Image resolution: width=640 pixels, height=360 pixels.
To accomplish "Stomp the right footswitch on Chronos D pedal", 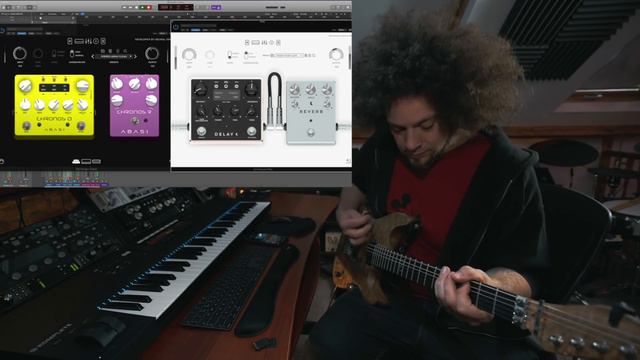I will pyautogui.click(x=81, y=126).
